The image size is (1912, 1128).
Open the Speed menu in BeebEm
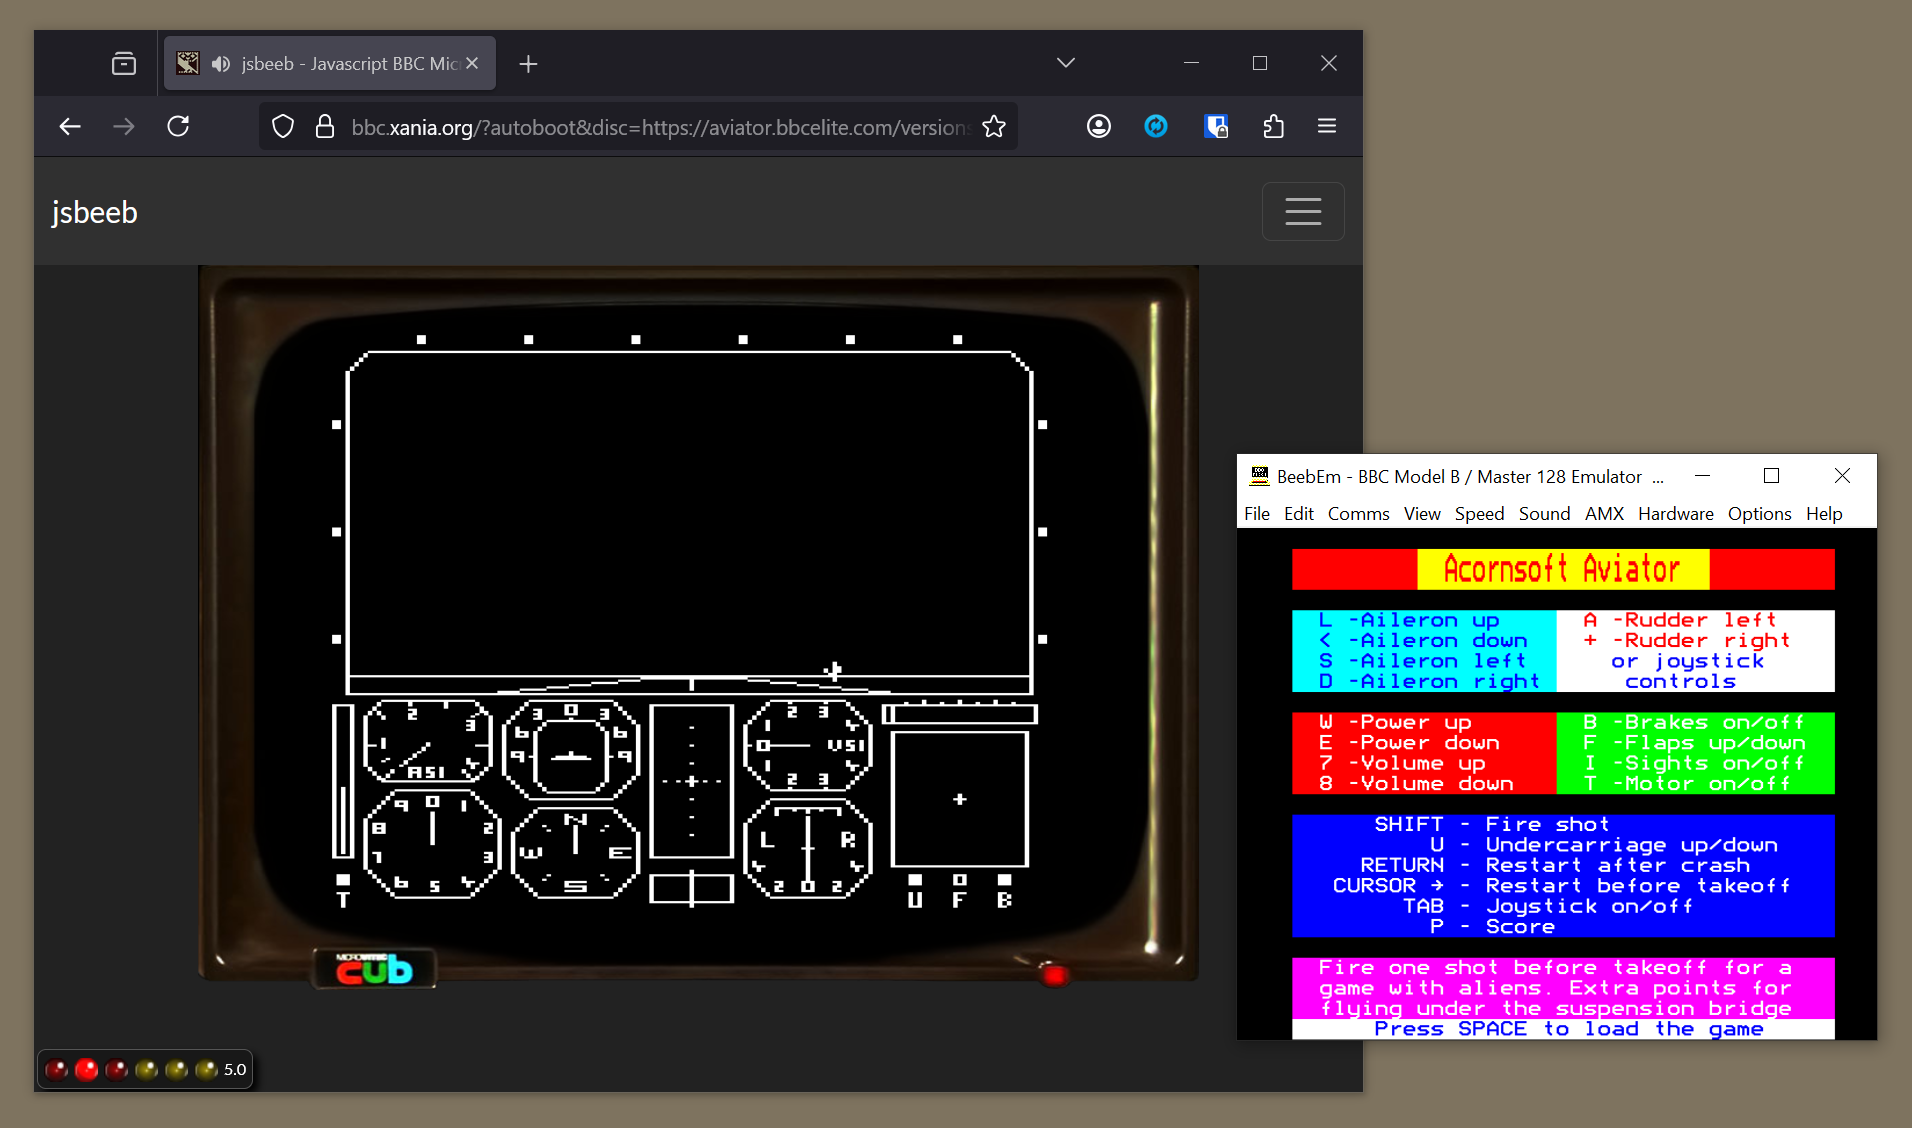[1479, 514]
